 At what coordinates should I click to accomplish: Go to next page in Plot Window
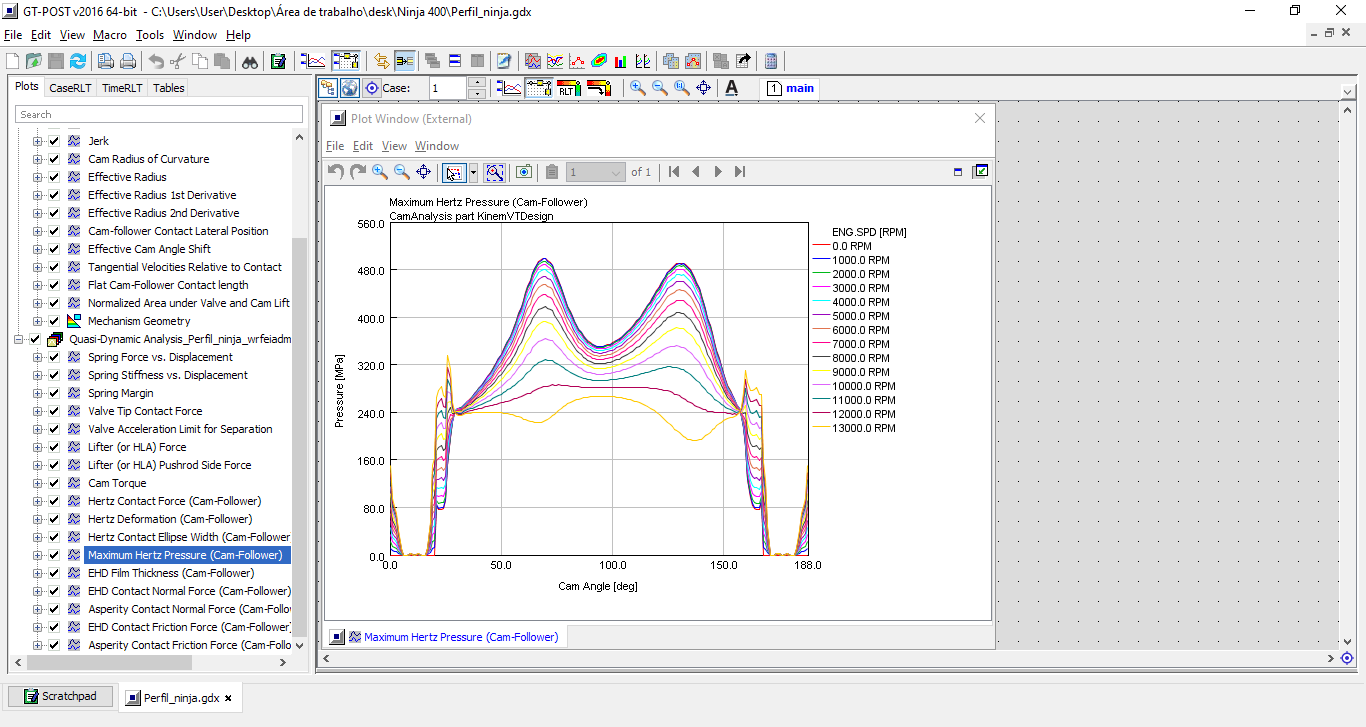click(x=718, y=172)
